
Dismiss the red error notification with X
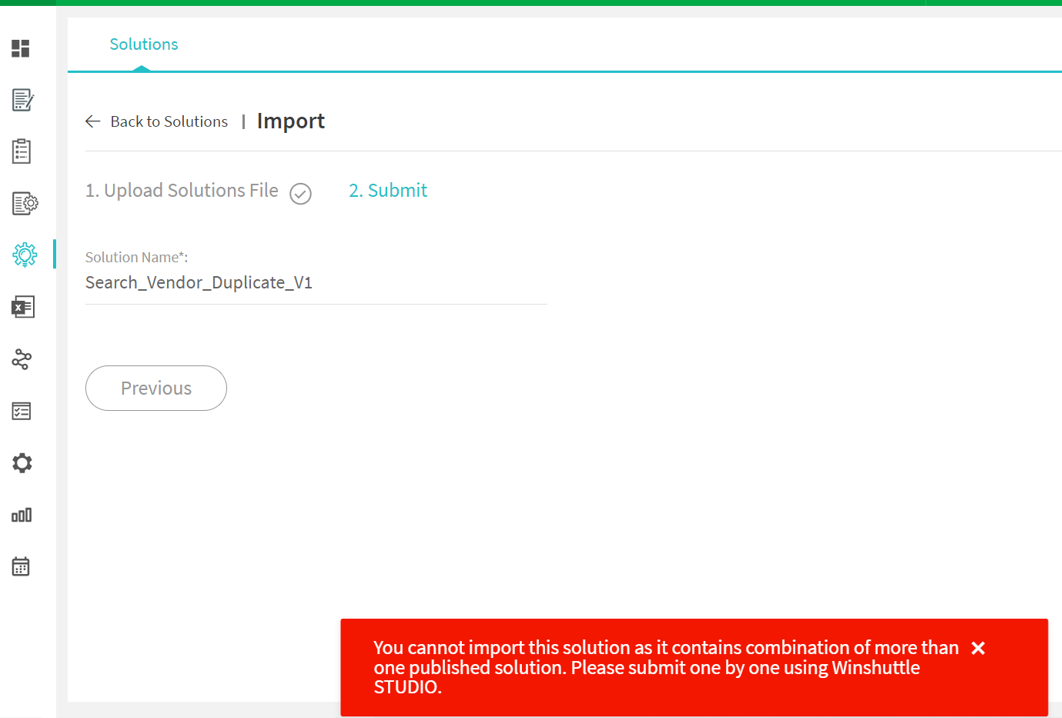click(x=978, y=648)
